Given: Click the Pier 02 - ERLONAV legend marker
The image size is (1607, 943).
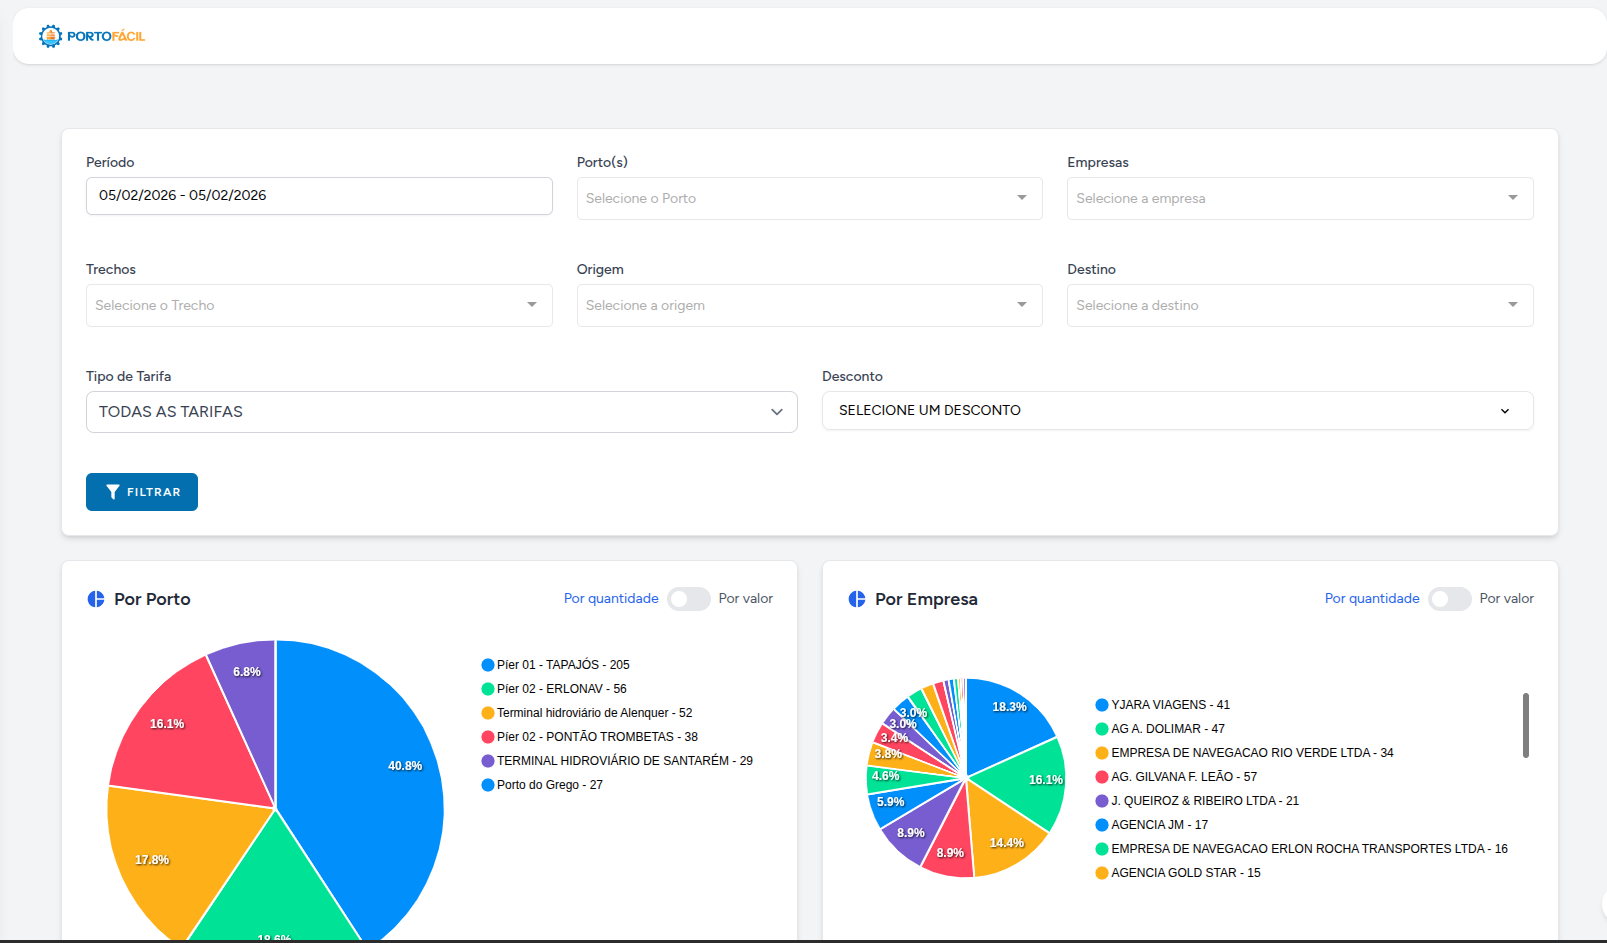Looking at the screenshot, I should coord(488,689).
